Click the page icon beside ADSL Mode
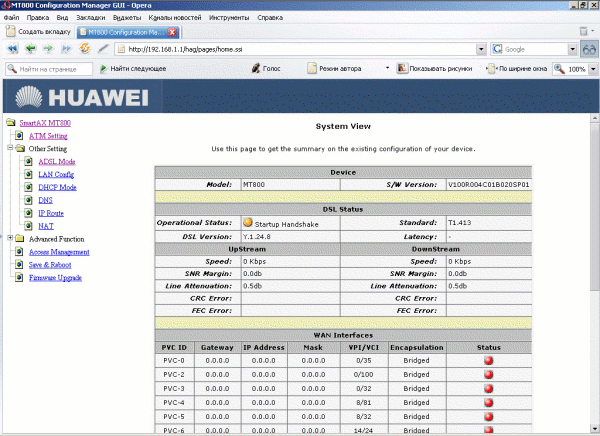This screenshot has height=436, width=600. 28,161
